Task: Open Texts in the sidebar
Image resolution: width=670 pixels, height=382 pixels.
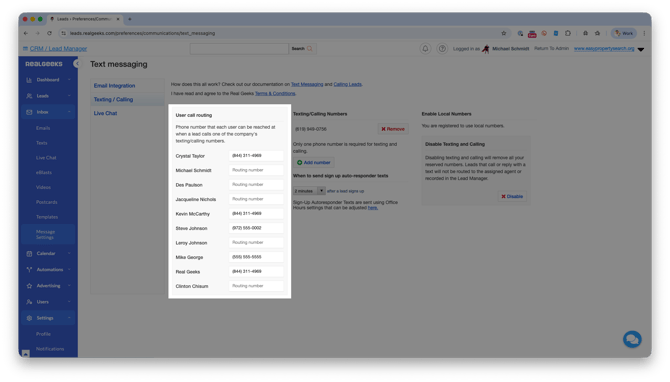Action: pyautogui.click(x=41, y=143)
